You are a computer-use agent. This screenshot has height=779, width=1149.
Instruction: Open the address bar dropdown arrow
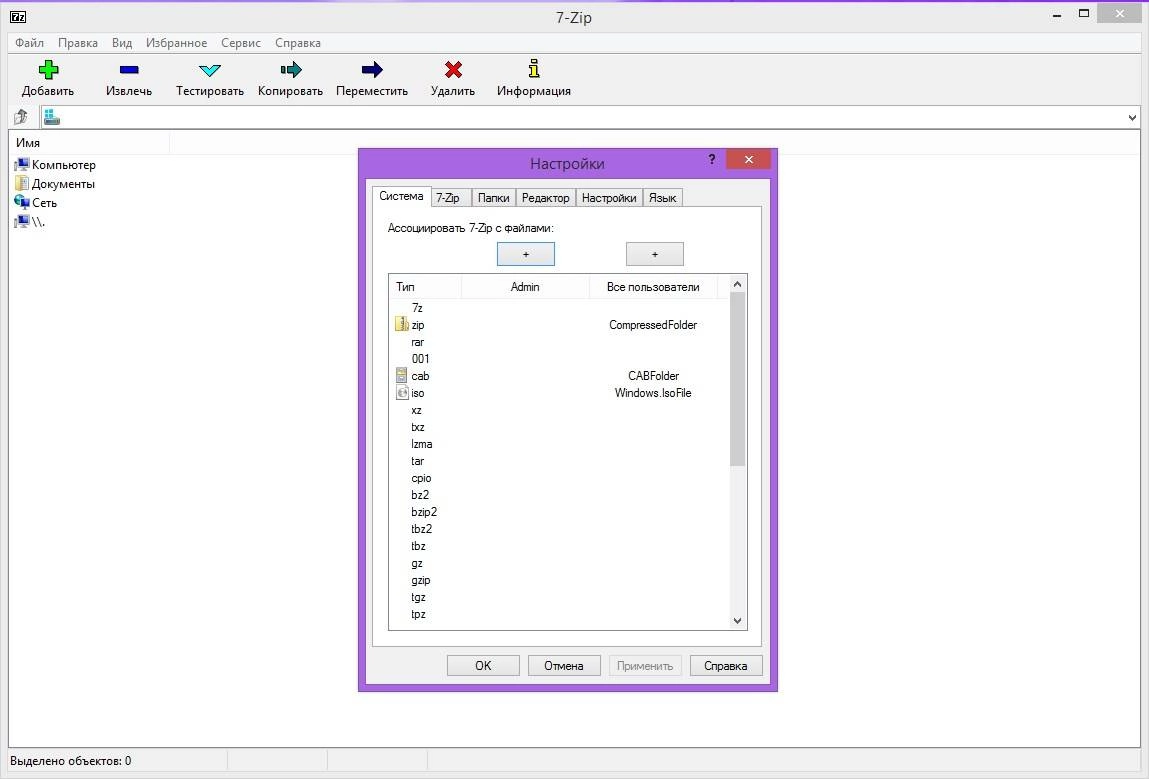coord(1132,117)
